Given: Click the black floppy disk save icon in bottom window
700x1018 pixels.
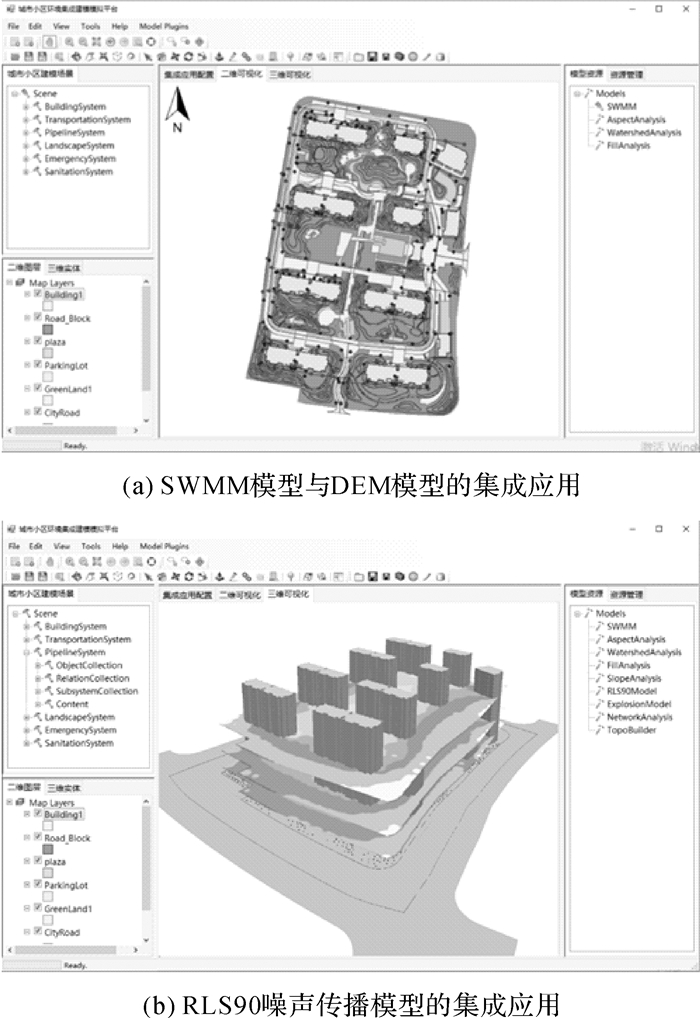Looking at the screenshot, I should tap(372, 577).
